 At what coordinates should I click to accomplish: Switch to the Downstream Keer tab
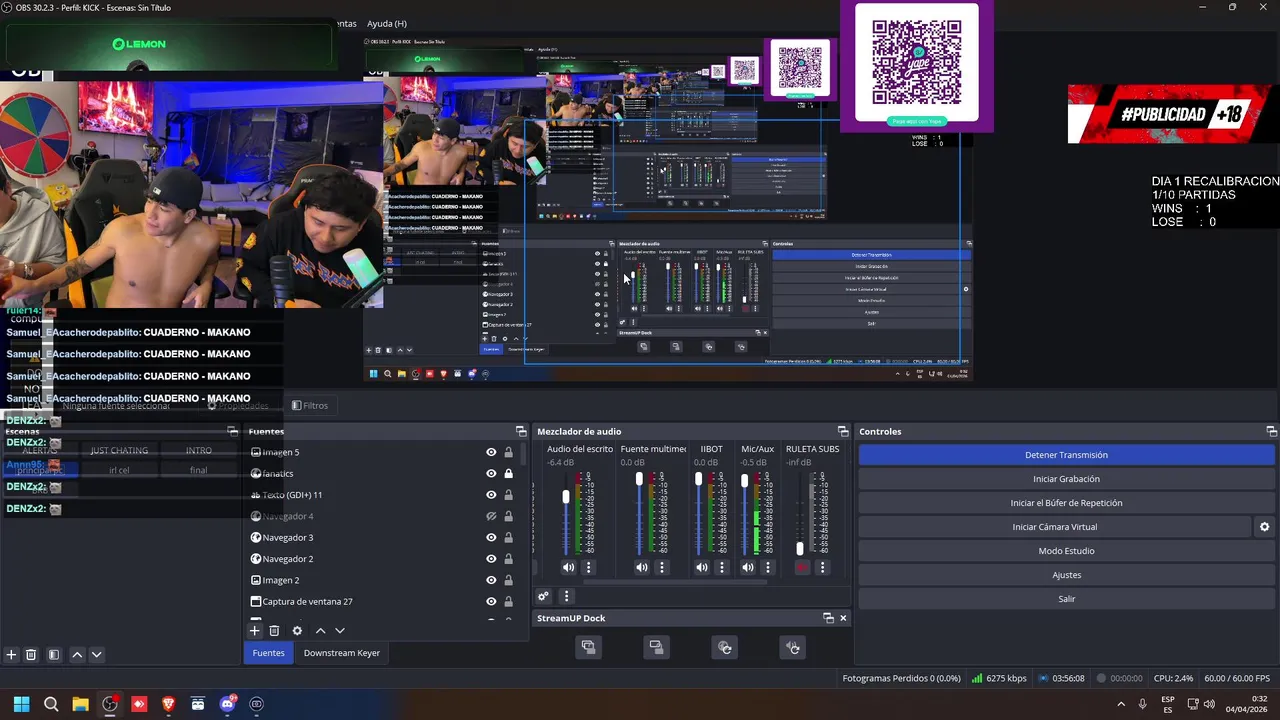pyautogui.click(x=341, y=653)
